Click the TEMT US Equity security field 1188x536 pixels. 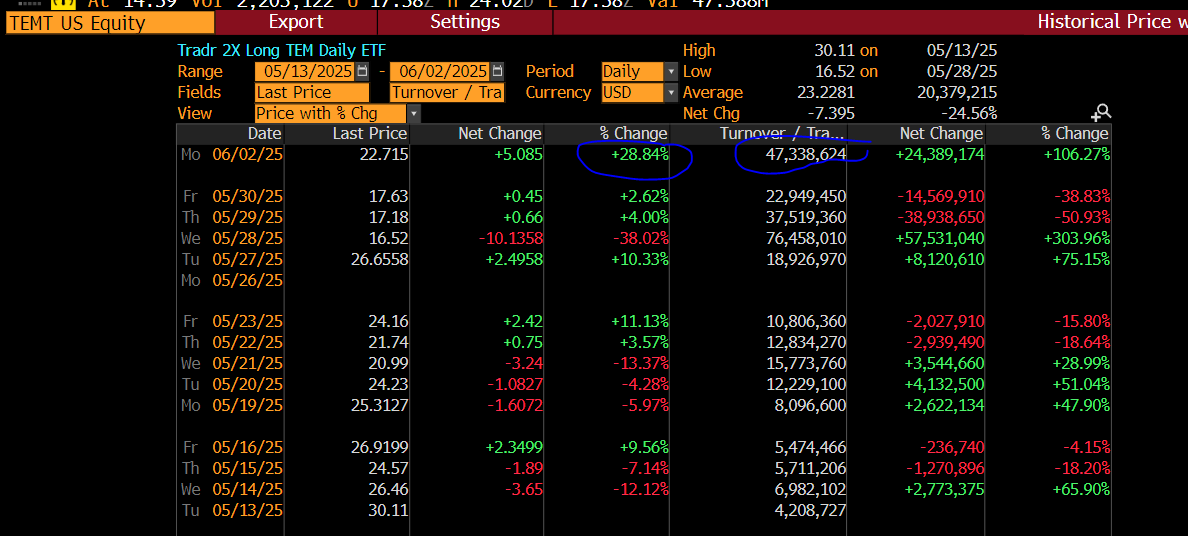[x=109, y=23]
